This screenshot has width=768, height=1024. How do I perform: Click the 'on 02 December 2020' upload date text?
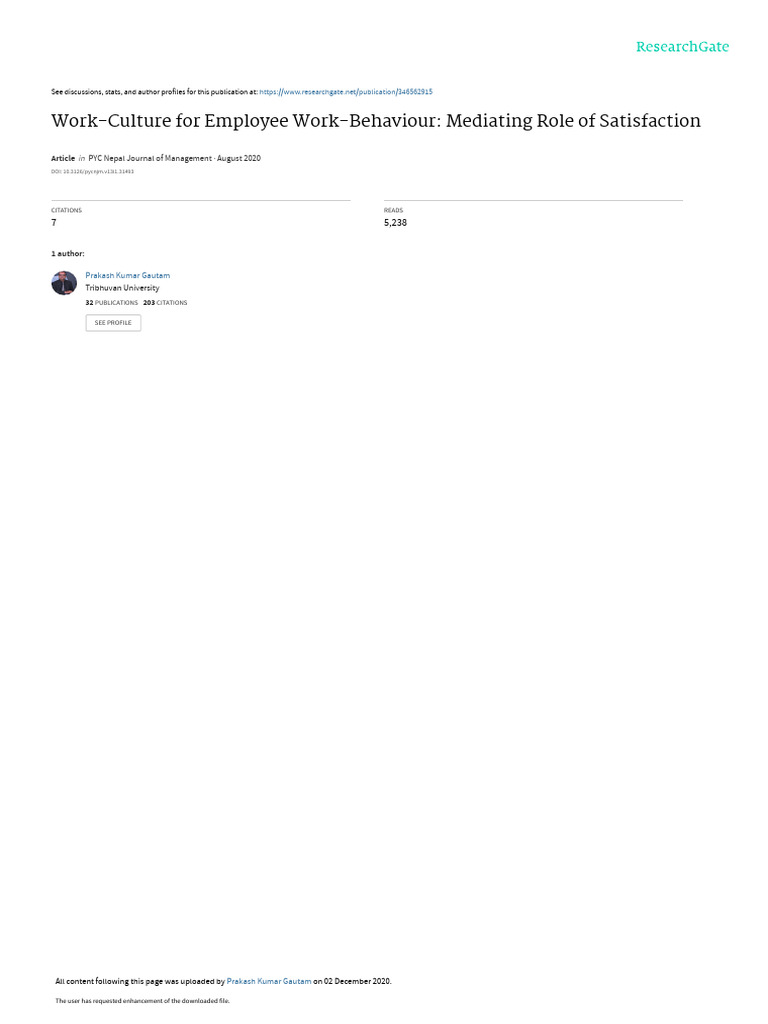352,981
